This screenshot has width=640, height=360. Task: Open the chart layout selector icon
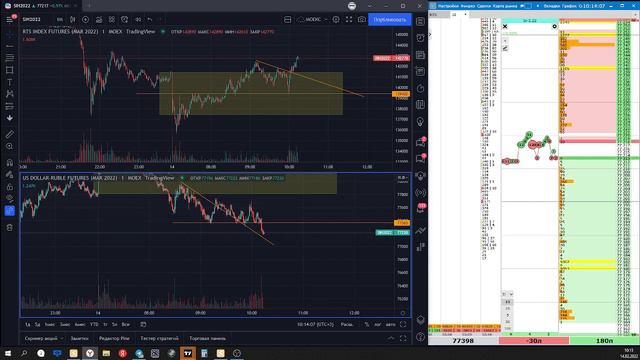(287, 19)
